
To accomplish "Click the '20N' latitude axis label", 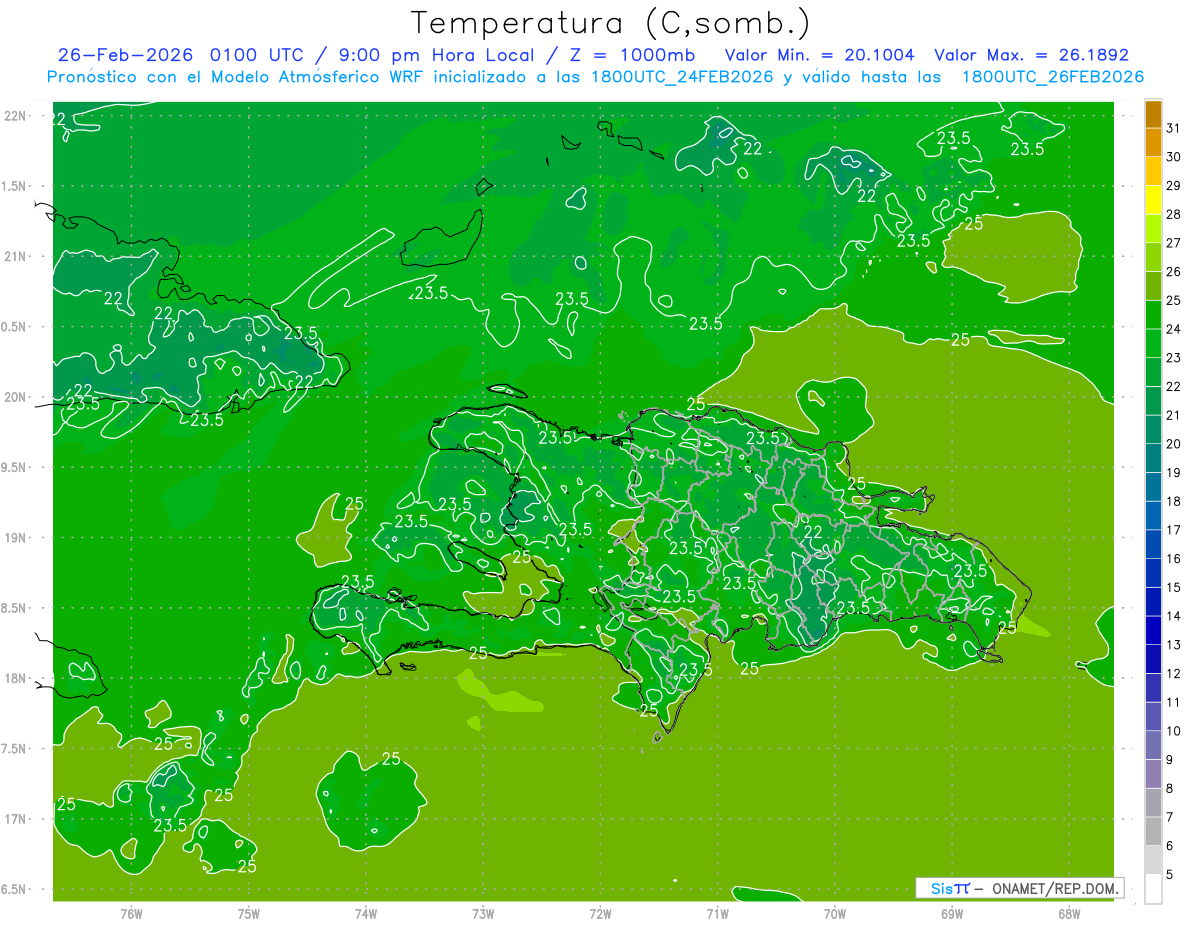I will point(15,397).
